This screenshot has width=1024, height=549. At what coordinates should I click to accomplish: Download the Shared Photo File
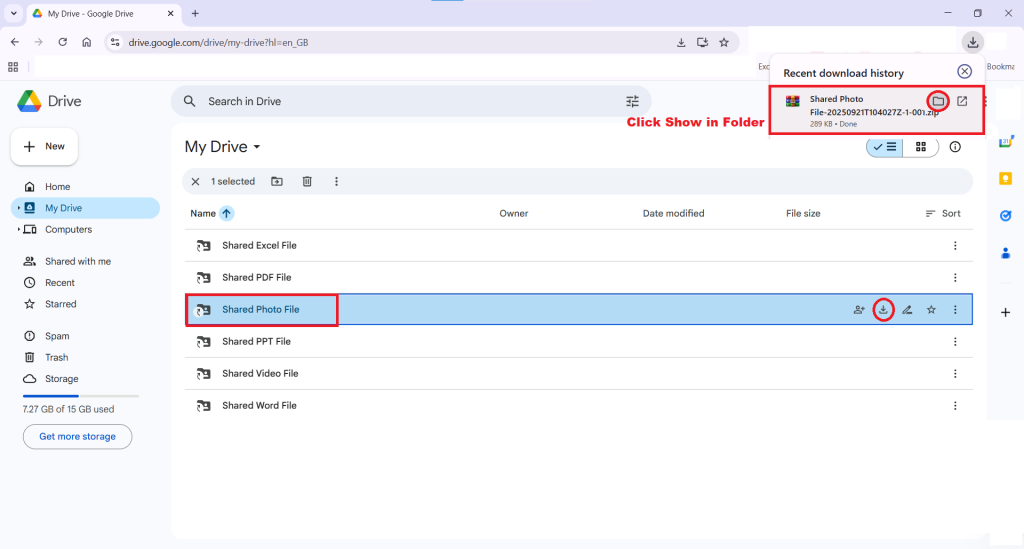[883, 310]
